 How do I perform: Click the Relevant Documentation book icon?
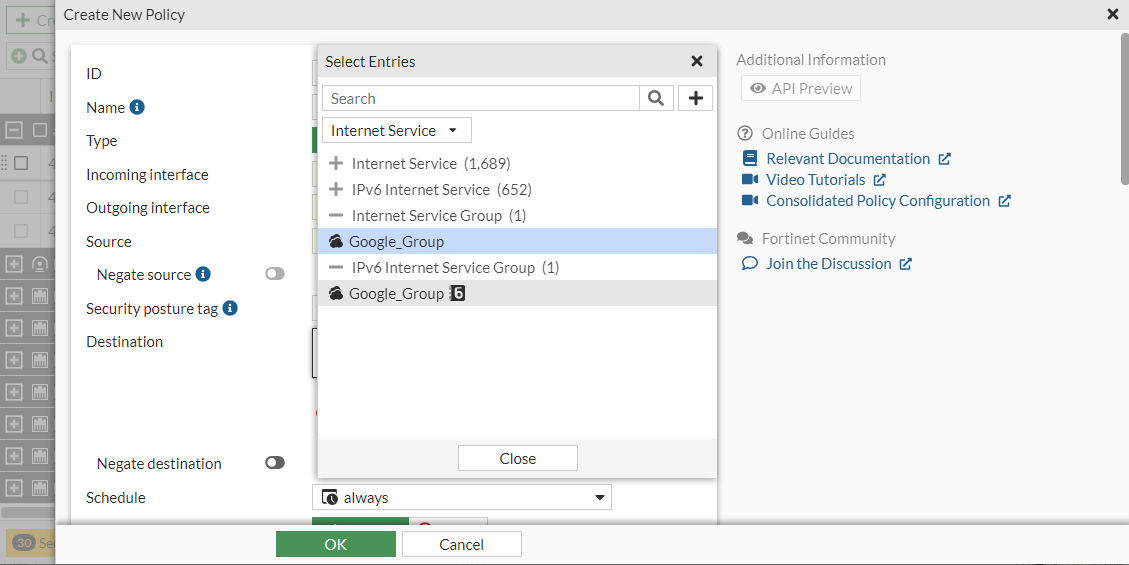pyautogui.click(x=751, y=159)
